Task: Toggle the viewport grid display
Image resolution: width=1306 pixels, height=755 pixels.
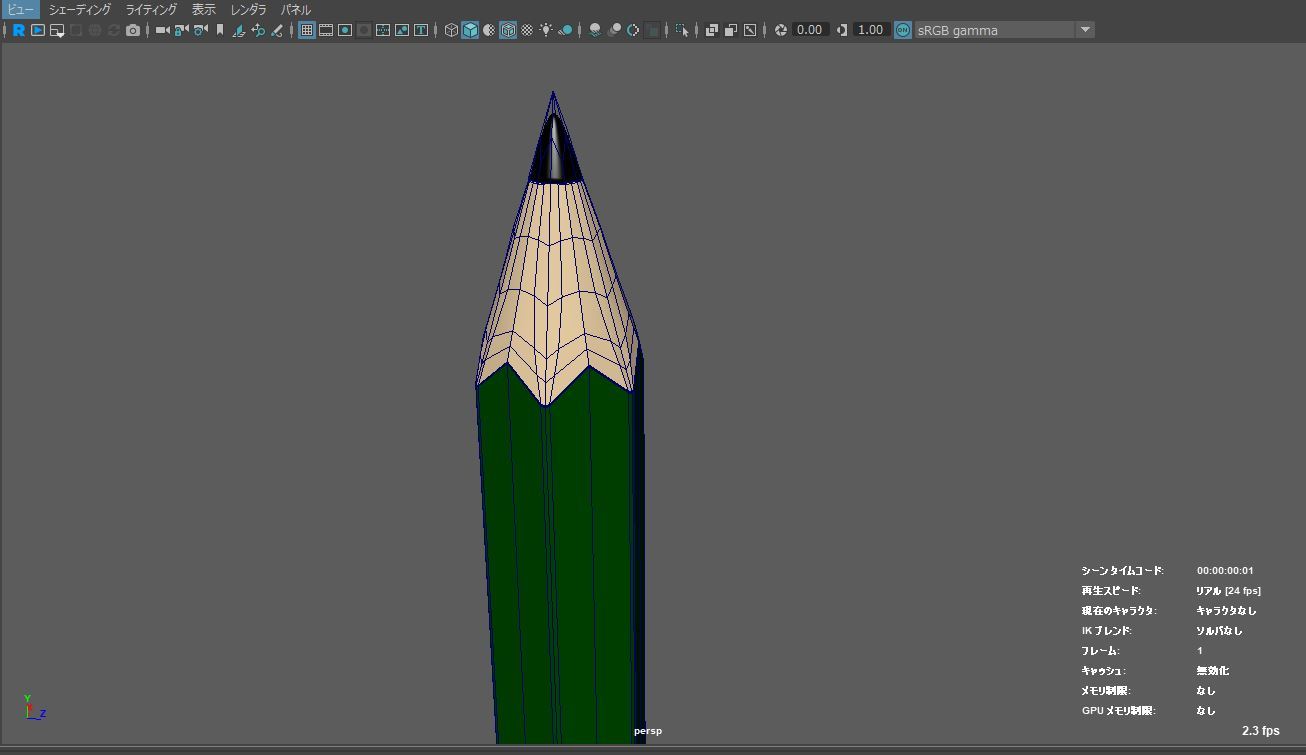Action: pos(307,30)
